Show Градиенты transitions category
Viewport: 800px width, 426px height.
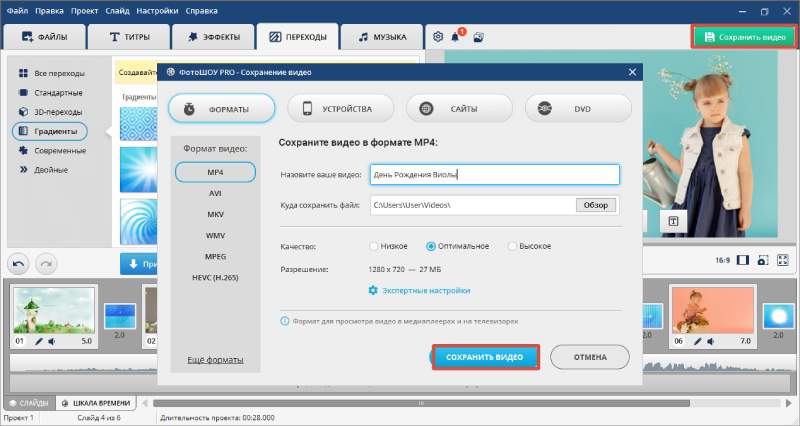click(49, 131)
